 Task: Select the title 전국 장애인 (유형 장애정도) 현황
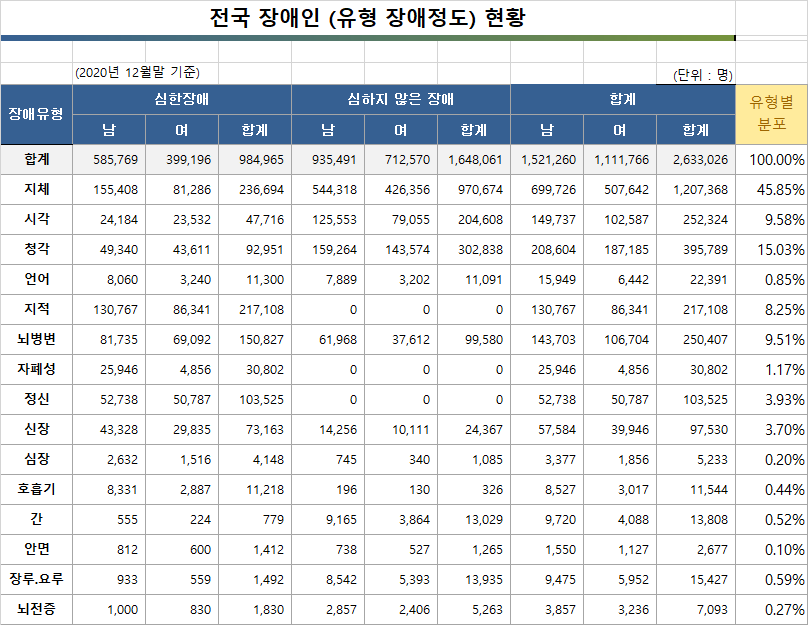(x=367, y=18)
